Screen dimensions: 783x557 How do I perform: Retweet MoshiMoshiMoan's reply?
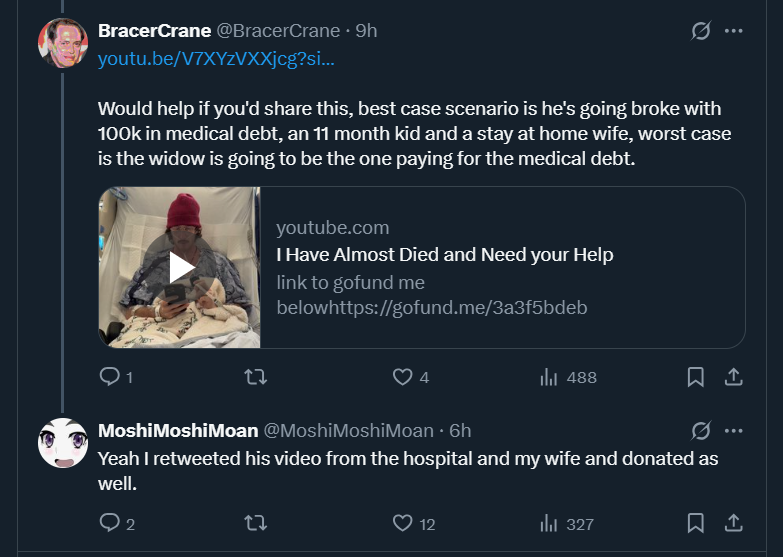point(257,523)
